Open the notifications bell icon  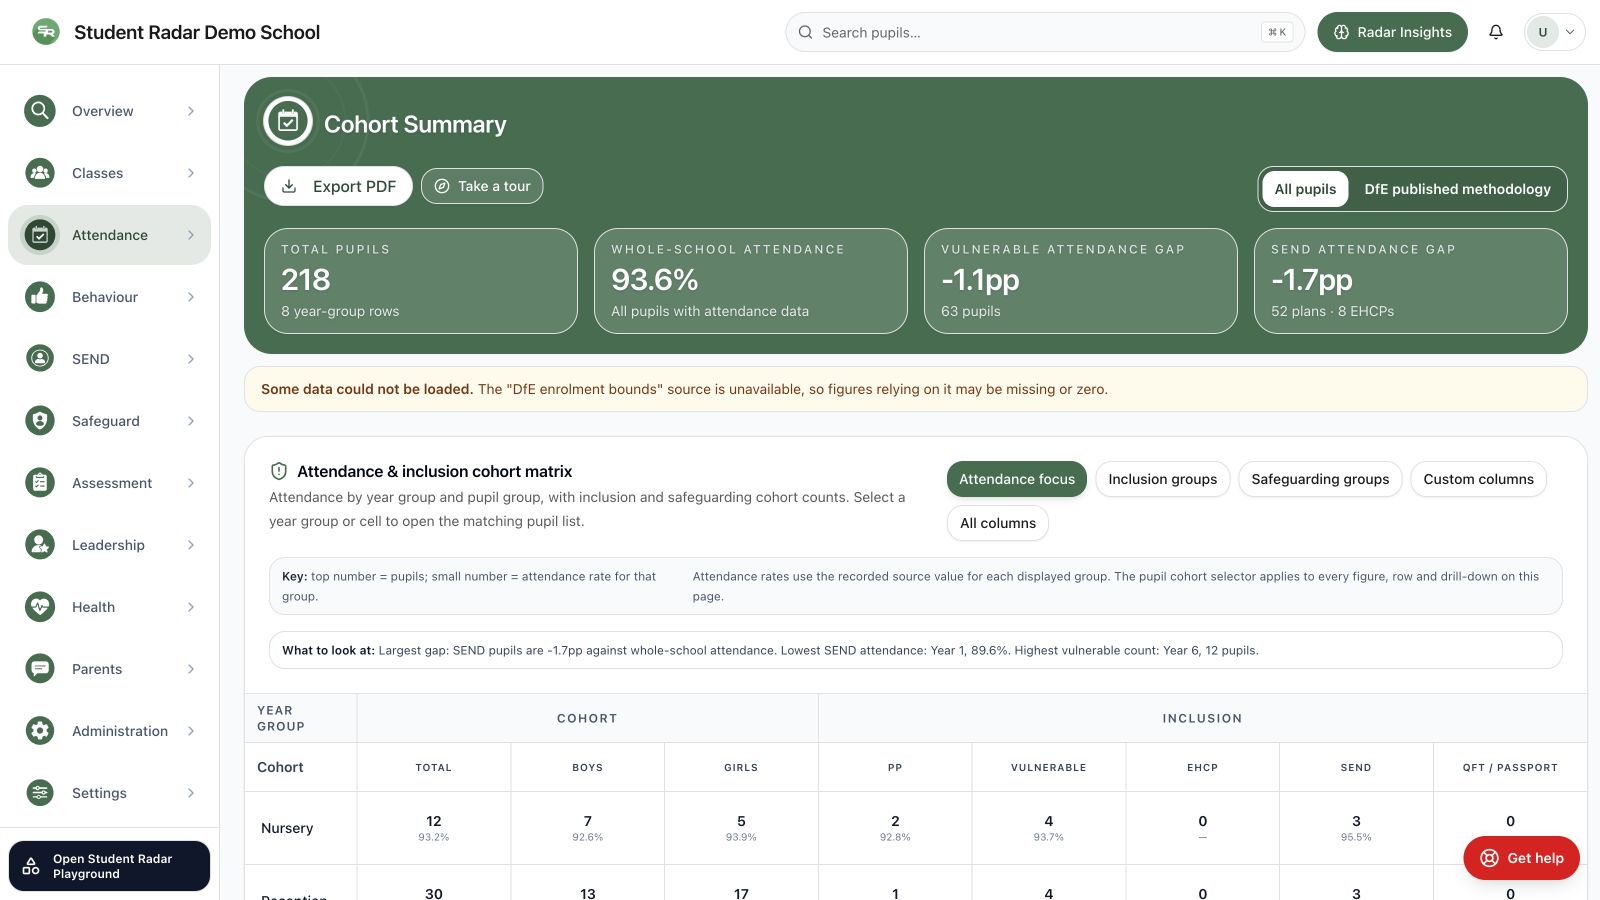click(1496, 32)
